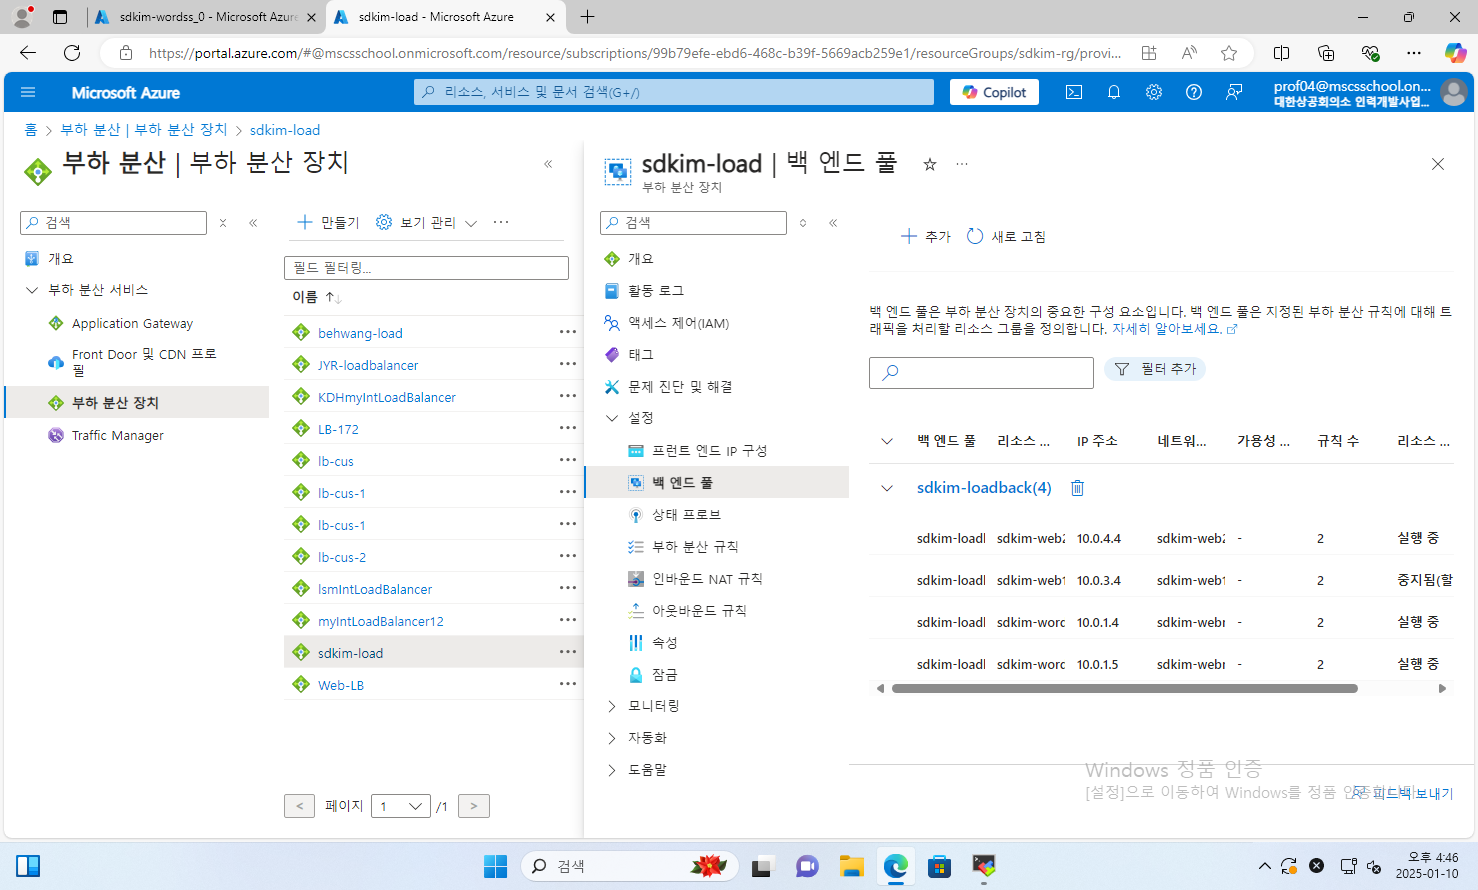Open Azure Cloud Shell icon

pos(1073,92)
